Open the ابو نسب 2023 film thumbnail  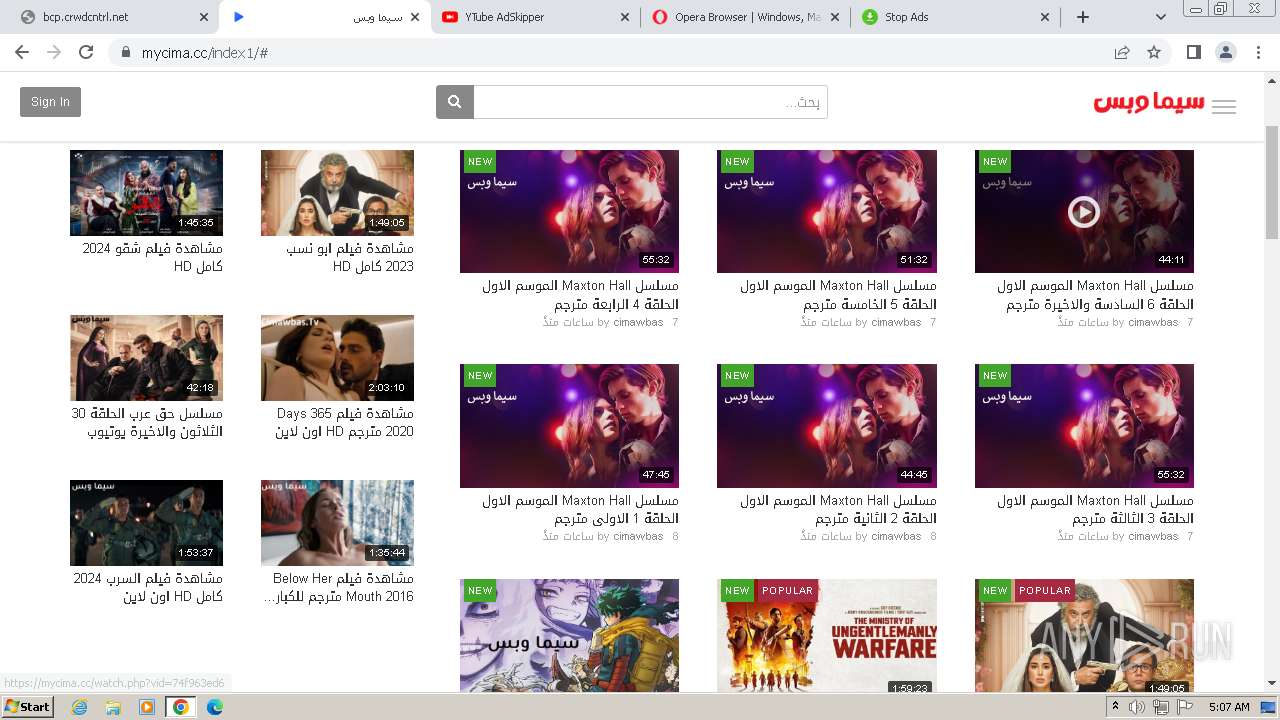pos(337,193)
